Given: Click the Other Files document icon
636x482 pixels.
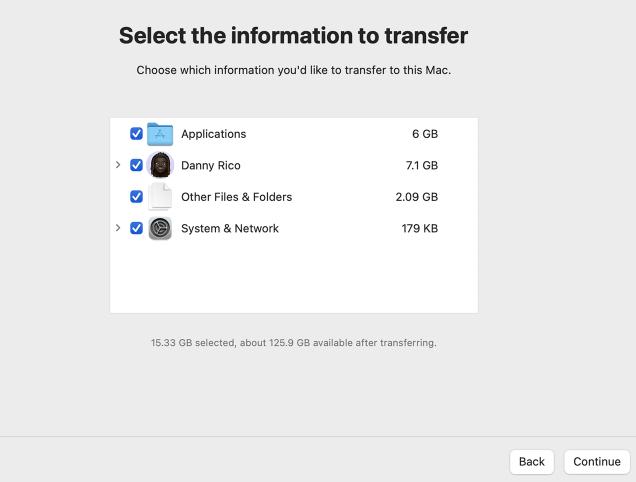Looking at the screenshot, I should tap(160, 197).
